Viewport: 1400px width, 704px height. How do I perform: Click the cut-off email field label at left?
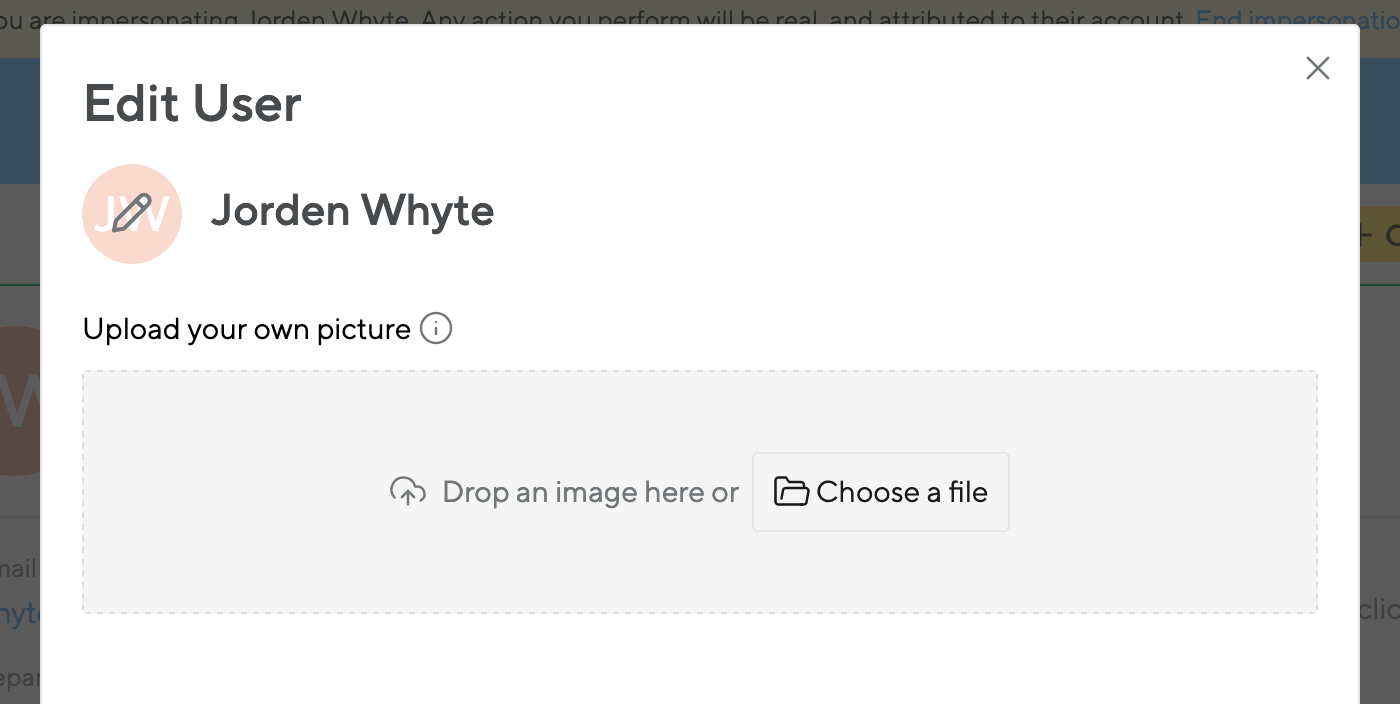(x=19, y=569)
